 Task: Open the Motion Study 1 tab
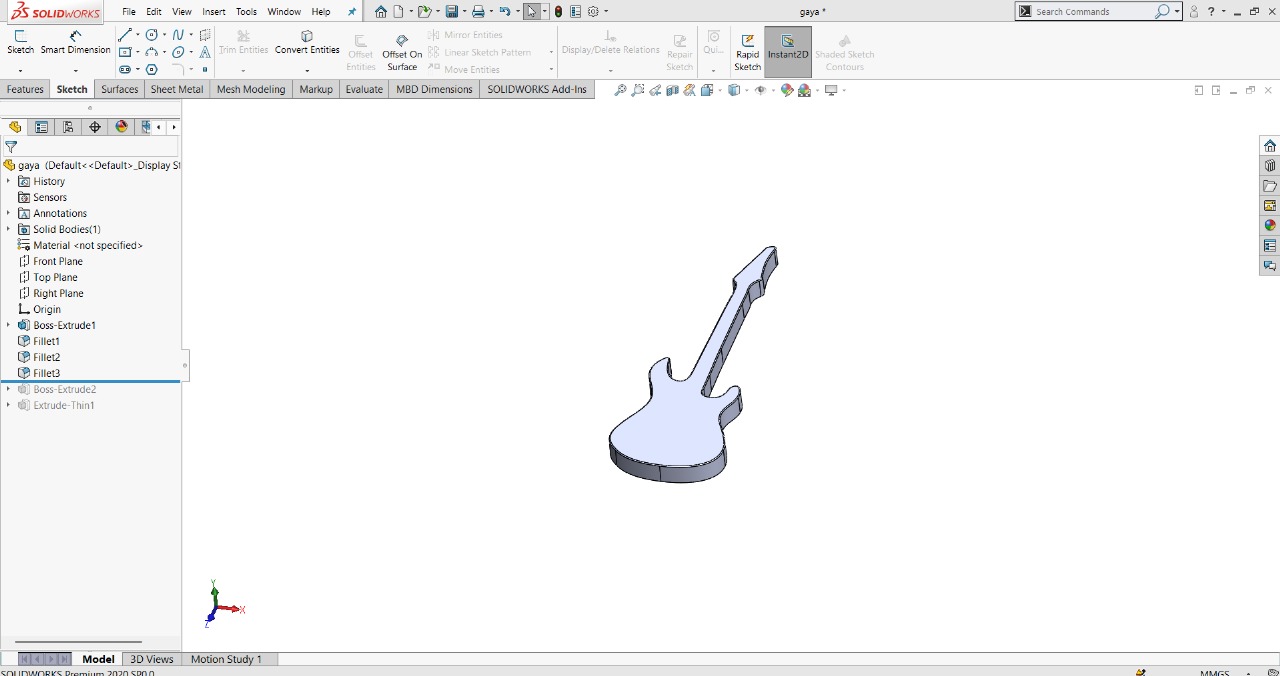pos(226,659)
